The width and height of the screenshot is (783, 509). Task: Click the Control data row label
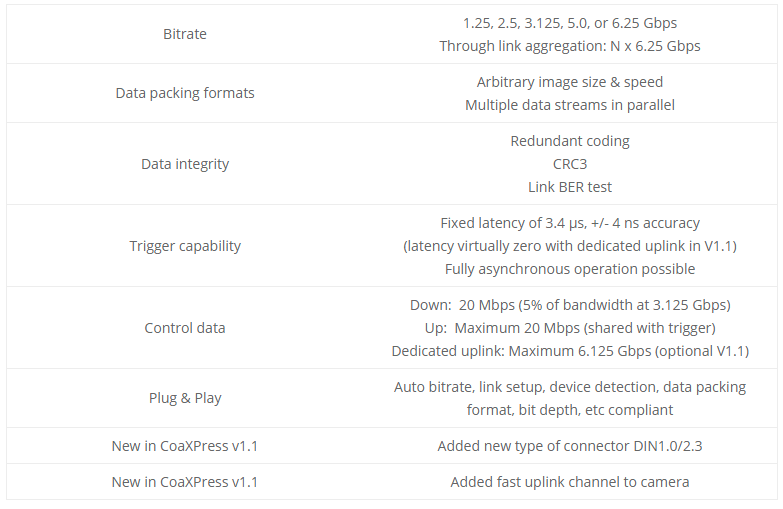click(x=185, y=328)
